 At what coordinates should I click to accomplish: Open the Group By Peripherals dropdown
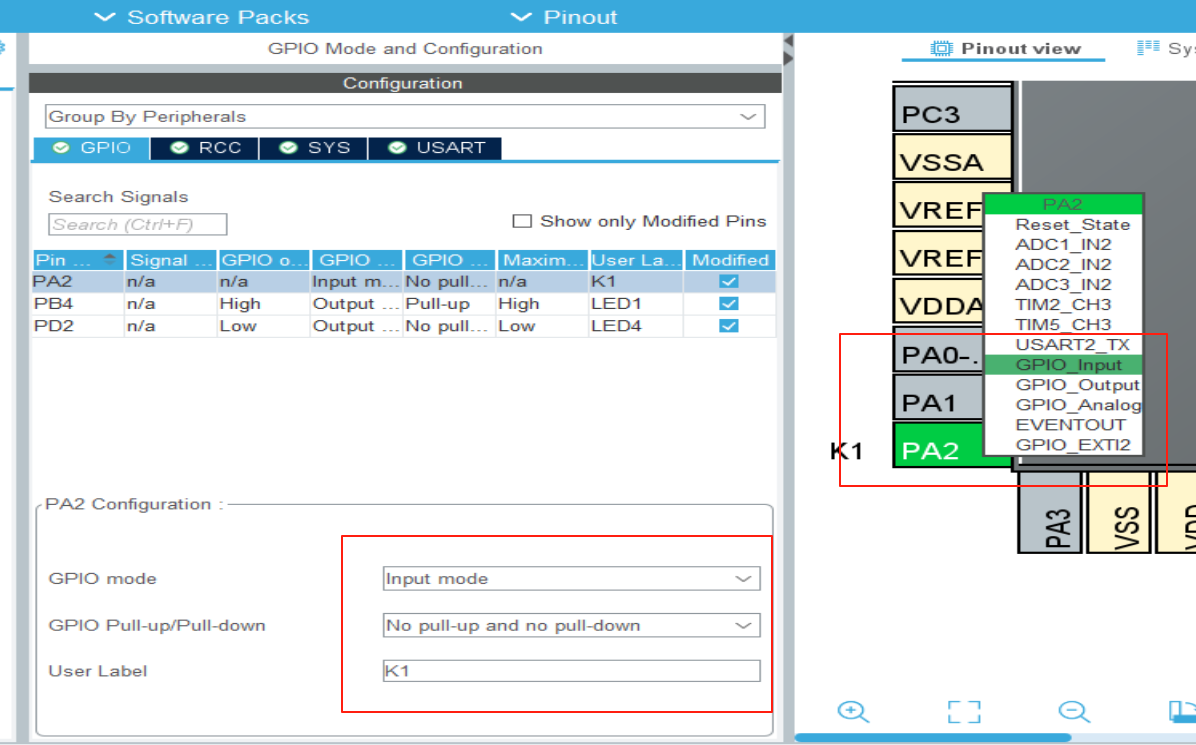pyautogui.click(x=405, y=116)
